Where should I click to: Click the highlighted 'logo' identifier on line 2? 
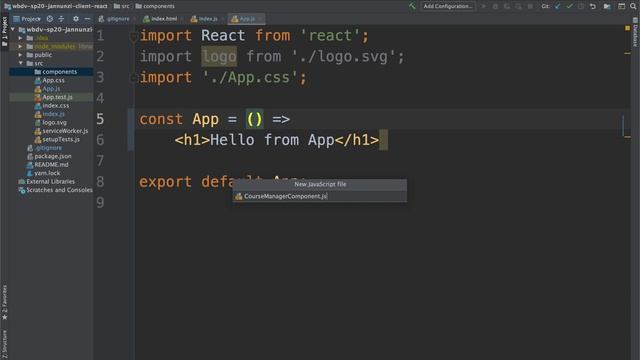coord(219,57)
